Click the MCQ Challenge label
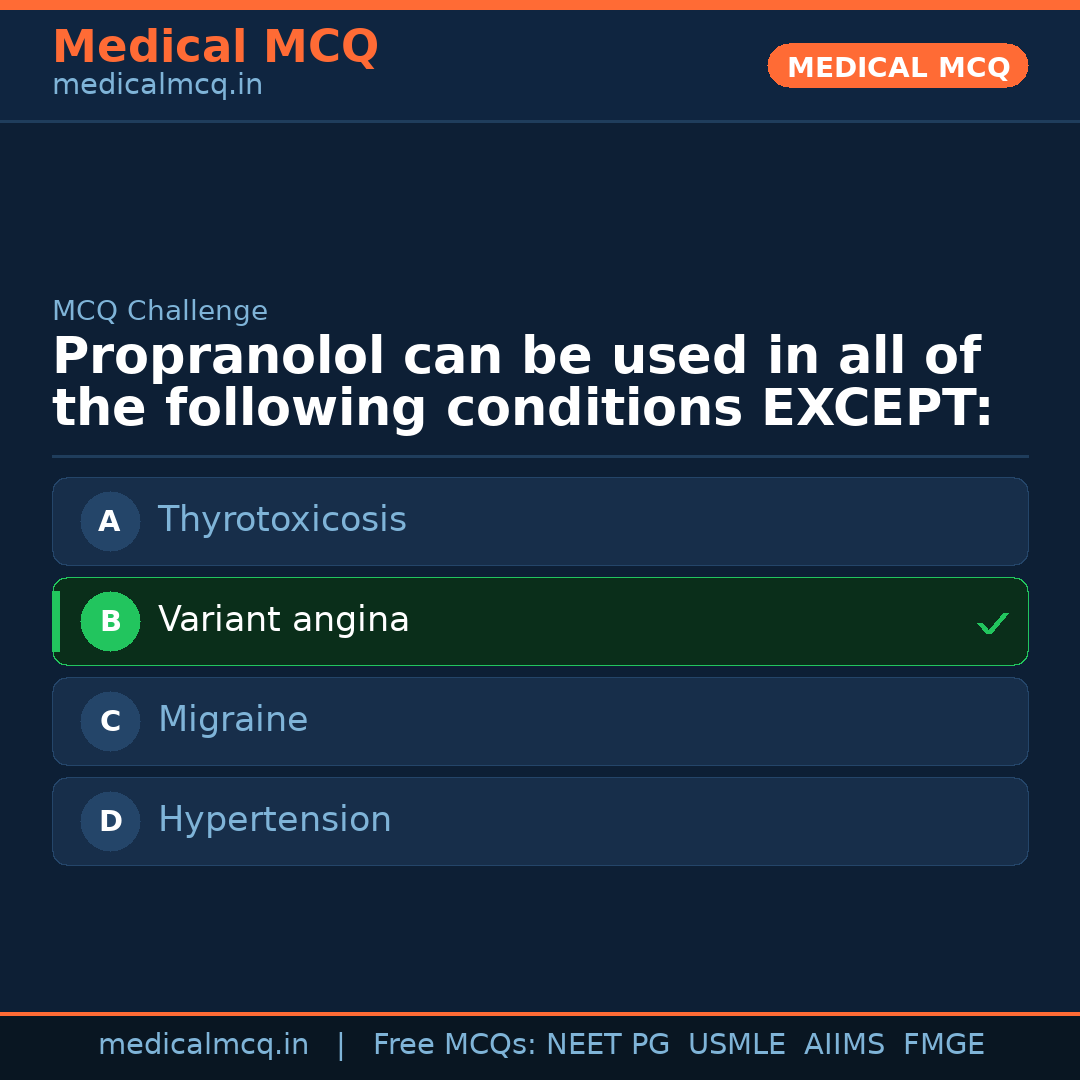 coord(160,311)
